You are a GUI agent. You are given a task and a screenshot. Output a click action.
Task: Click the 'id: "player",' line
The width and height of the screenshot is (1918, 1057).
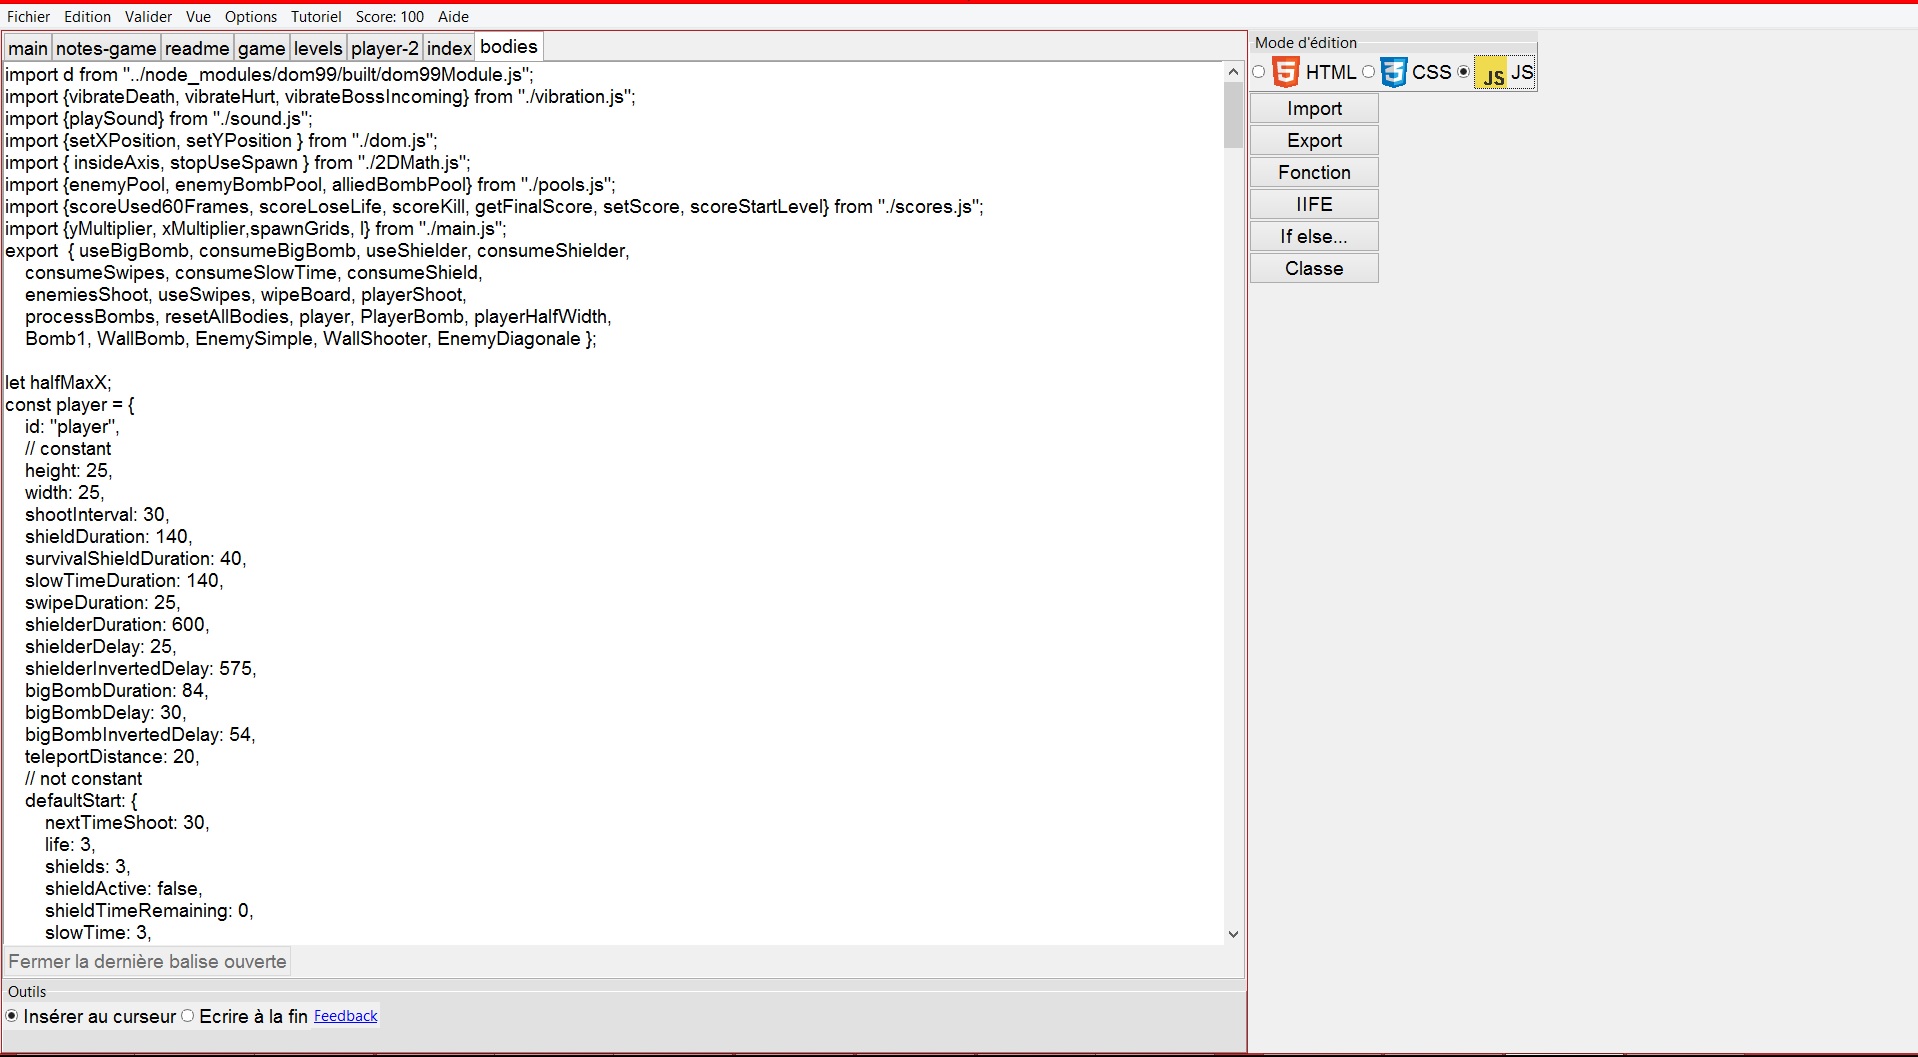pos(72,426)
